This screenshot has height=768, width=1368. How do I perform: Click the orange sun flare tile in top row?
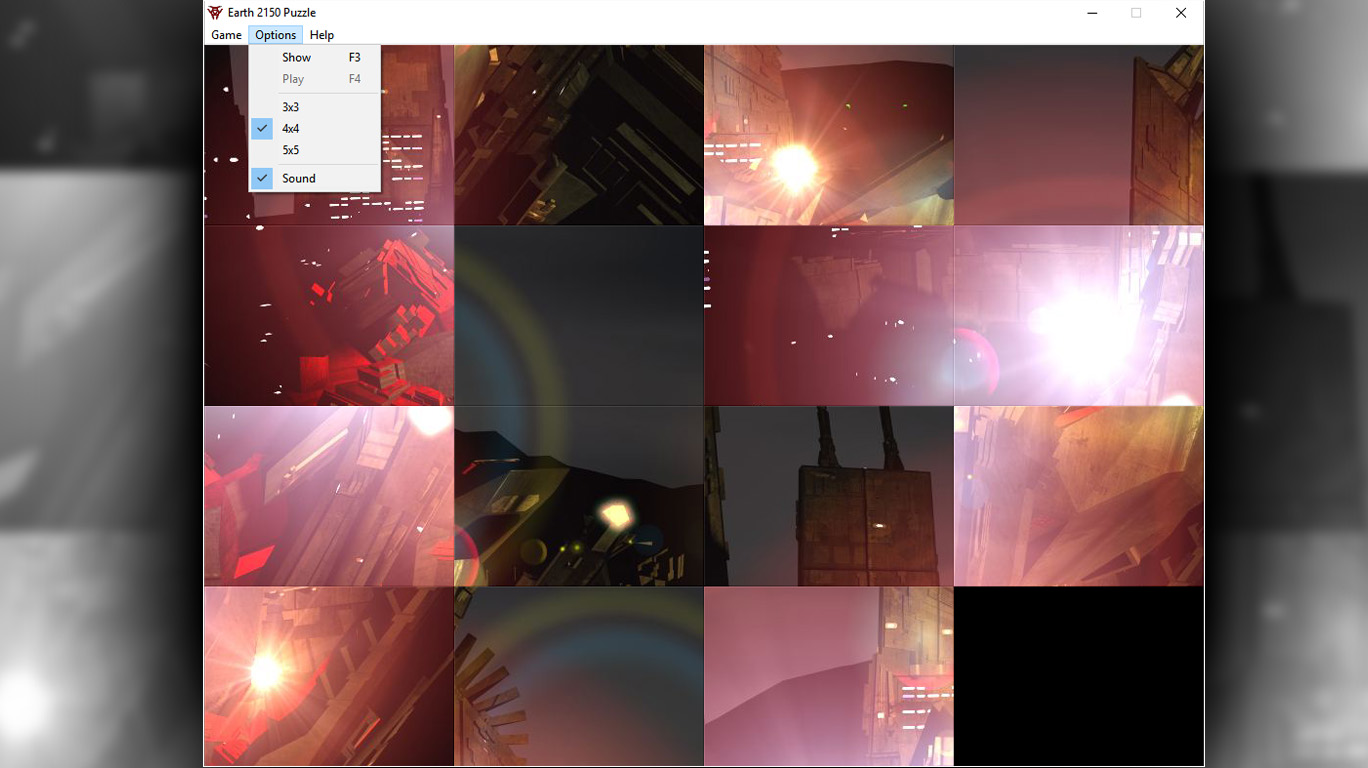(x=828, y=134)
